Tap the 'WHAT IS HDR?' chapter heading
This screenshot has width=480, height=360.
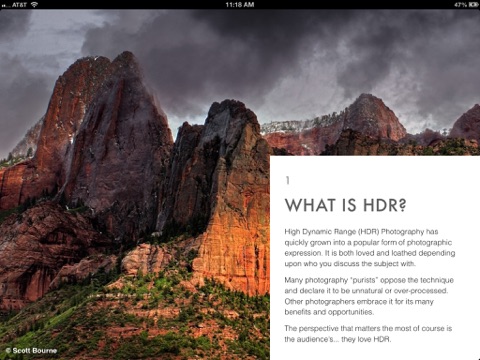(x=346, y=205)
